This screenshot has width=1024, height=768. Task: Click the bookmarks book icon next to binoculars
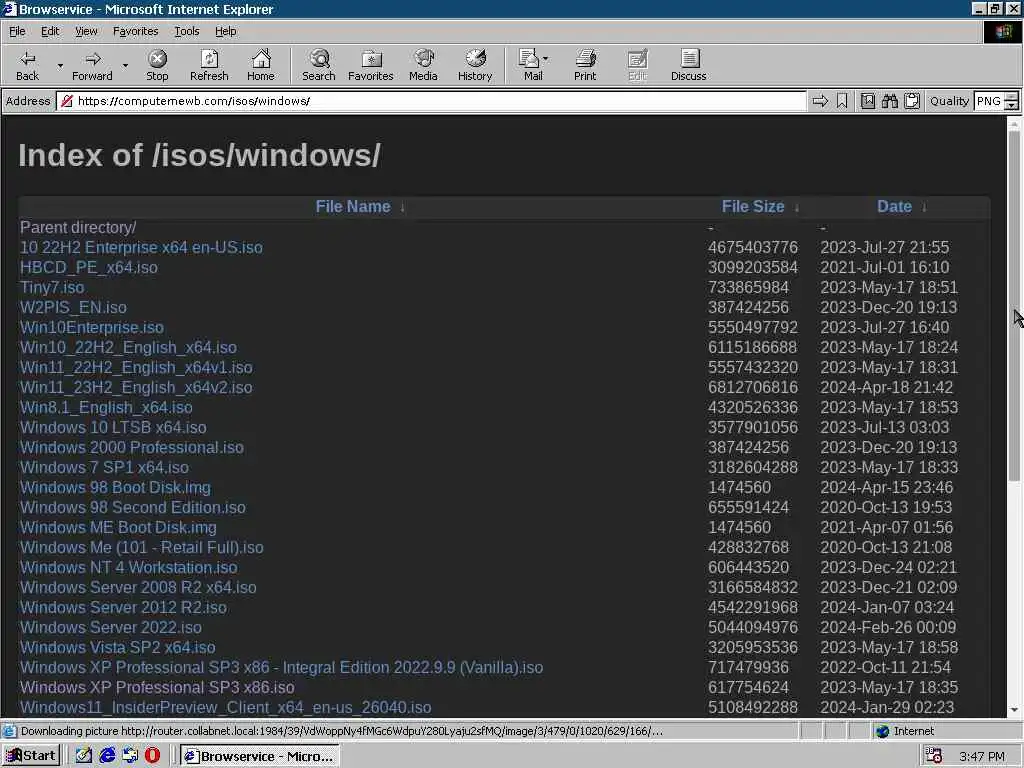[867, 101]
